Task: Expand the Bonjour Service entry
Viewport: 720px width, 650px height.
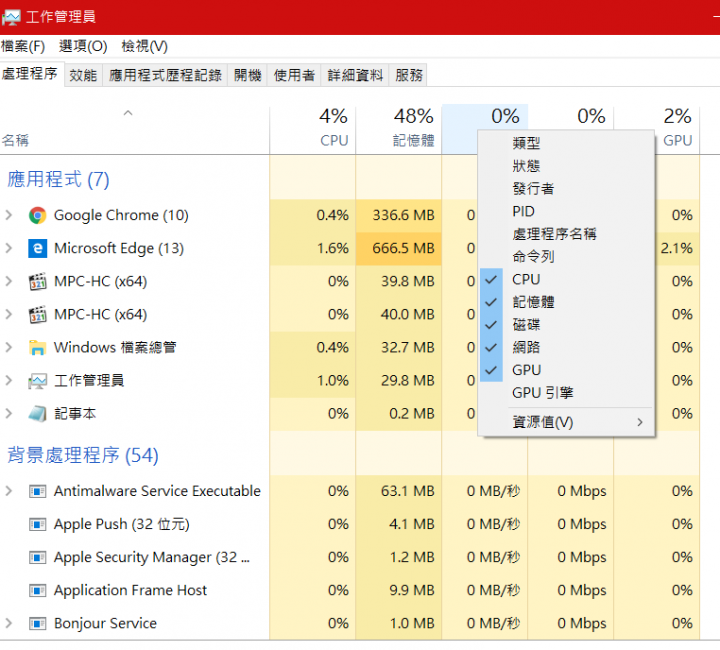Action: 9,623
